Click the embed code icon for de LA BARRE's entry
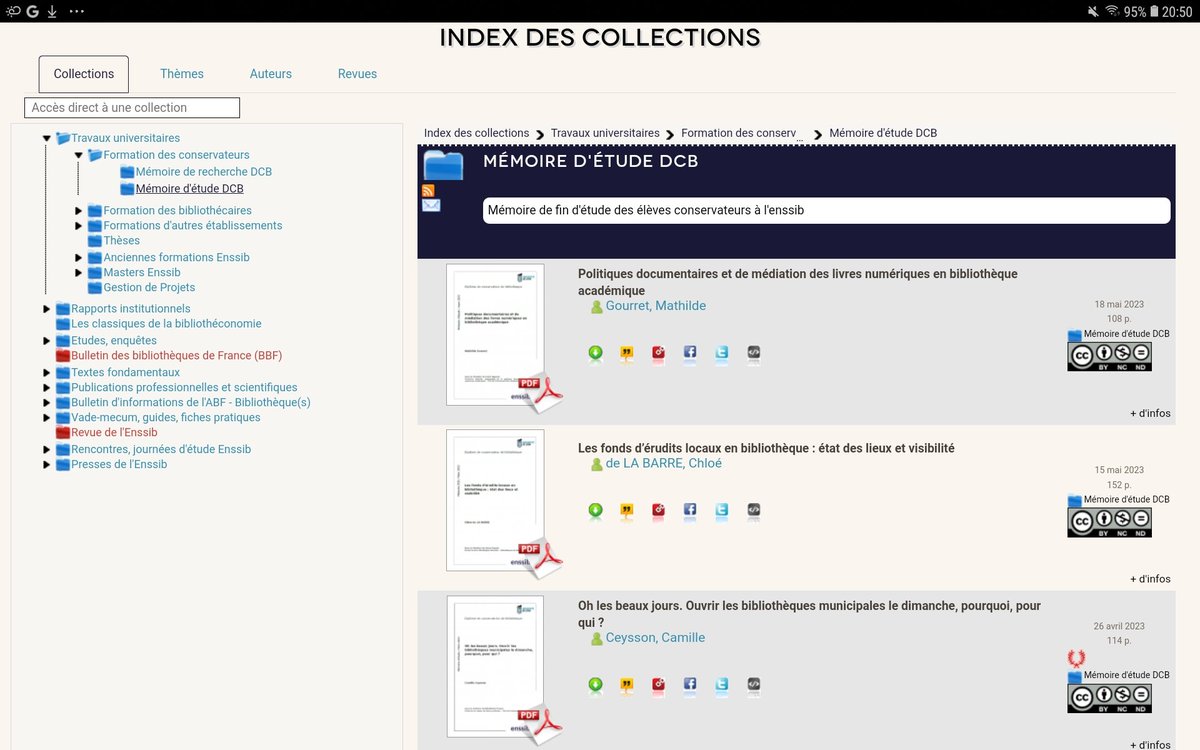Image resolution: width=1200 pixels, height=750 pixels. click(754, 510)
